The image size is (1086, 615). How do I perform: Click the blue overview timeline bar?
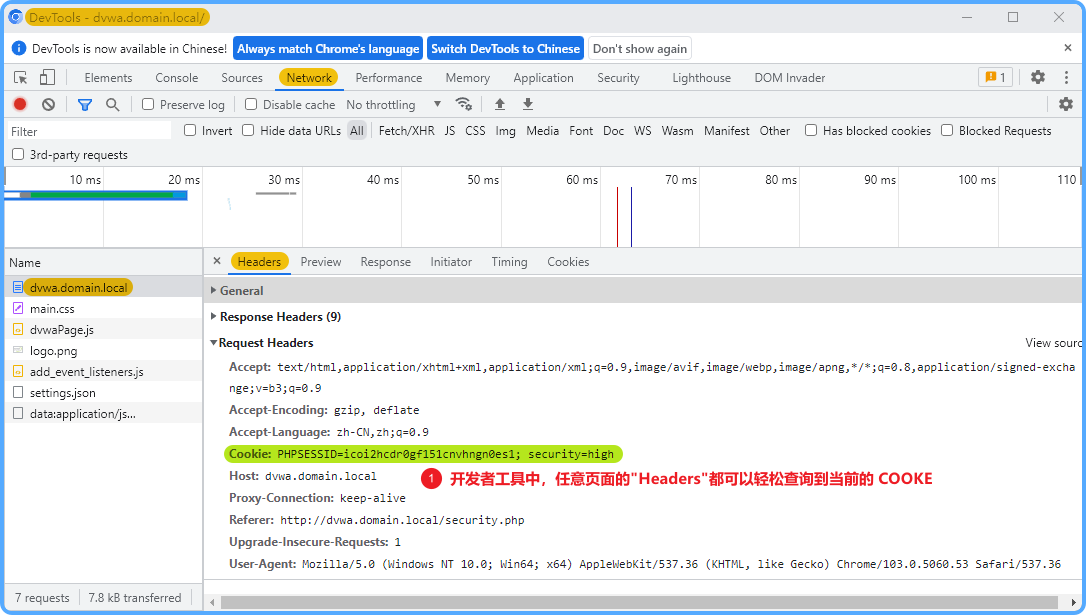tap(96, 195)
